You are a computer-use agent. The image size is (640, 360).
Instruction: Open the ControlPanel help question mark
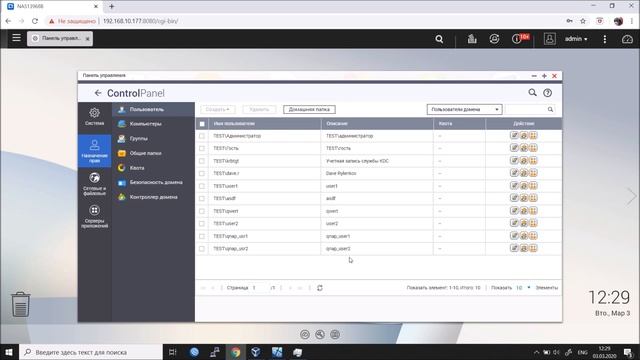pyautogui.click(x=547, y=93)
